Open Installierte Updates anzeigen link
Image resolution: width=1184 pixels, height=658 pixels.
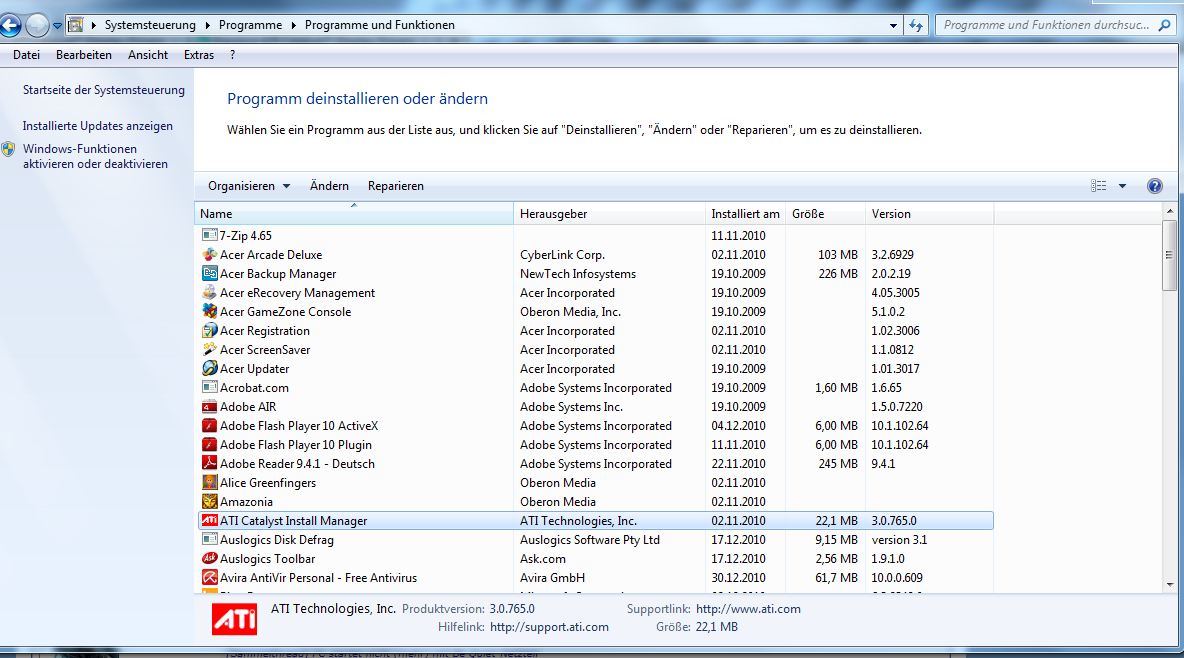[x=97, y=126]
